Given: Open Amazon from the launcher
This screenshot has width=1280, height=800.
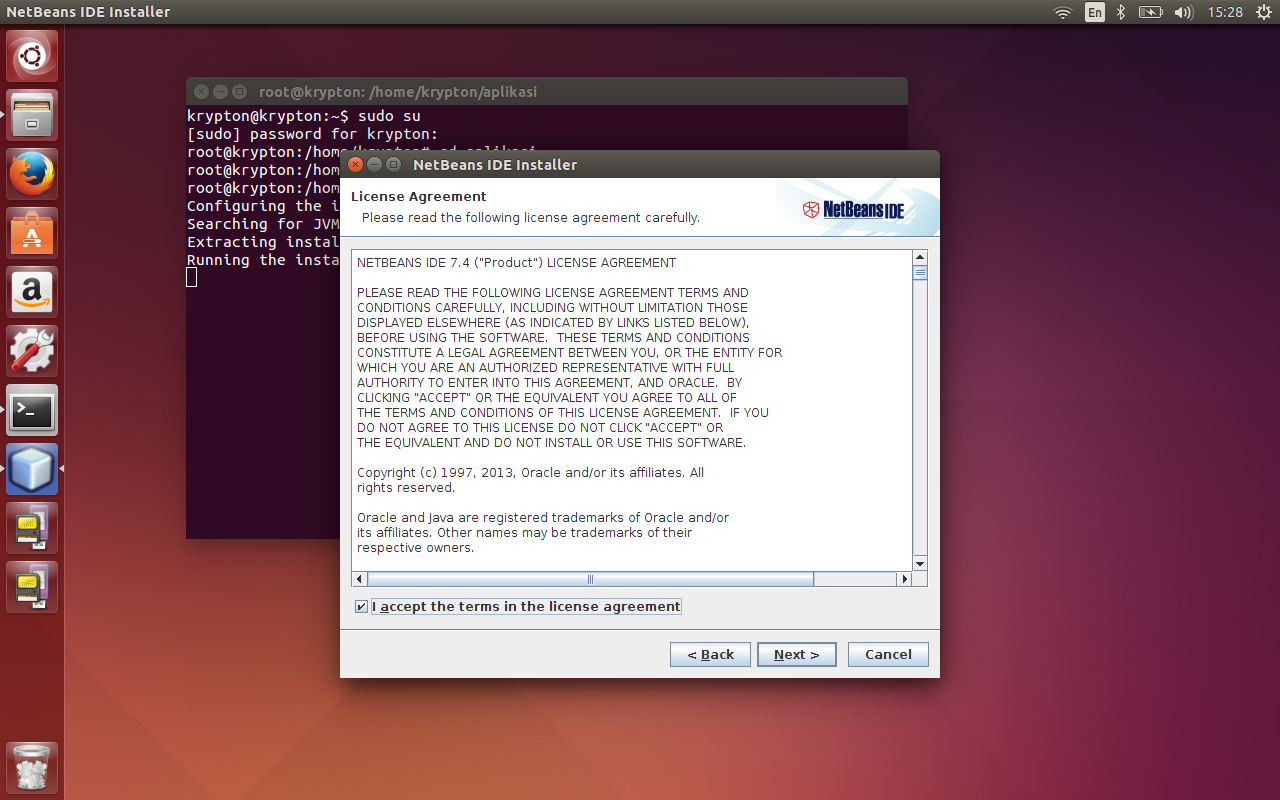Looking at the screenshot, I should tap(31, 292).
